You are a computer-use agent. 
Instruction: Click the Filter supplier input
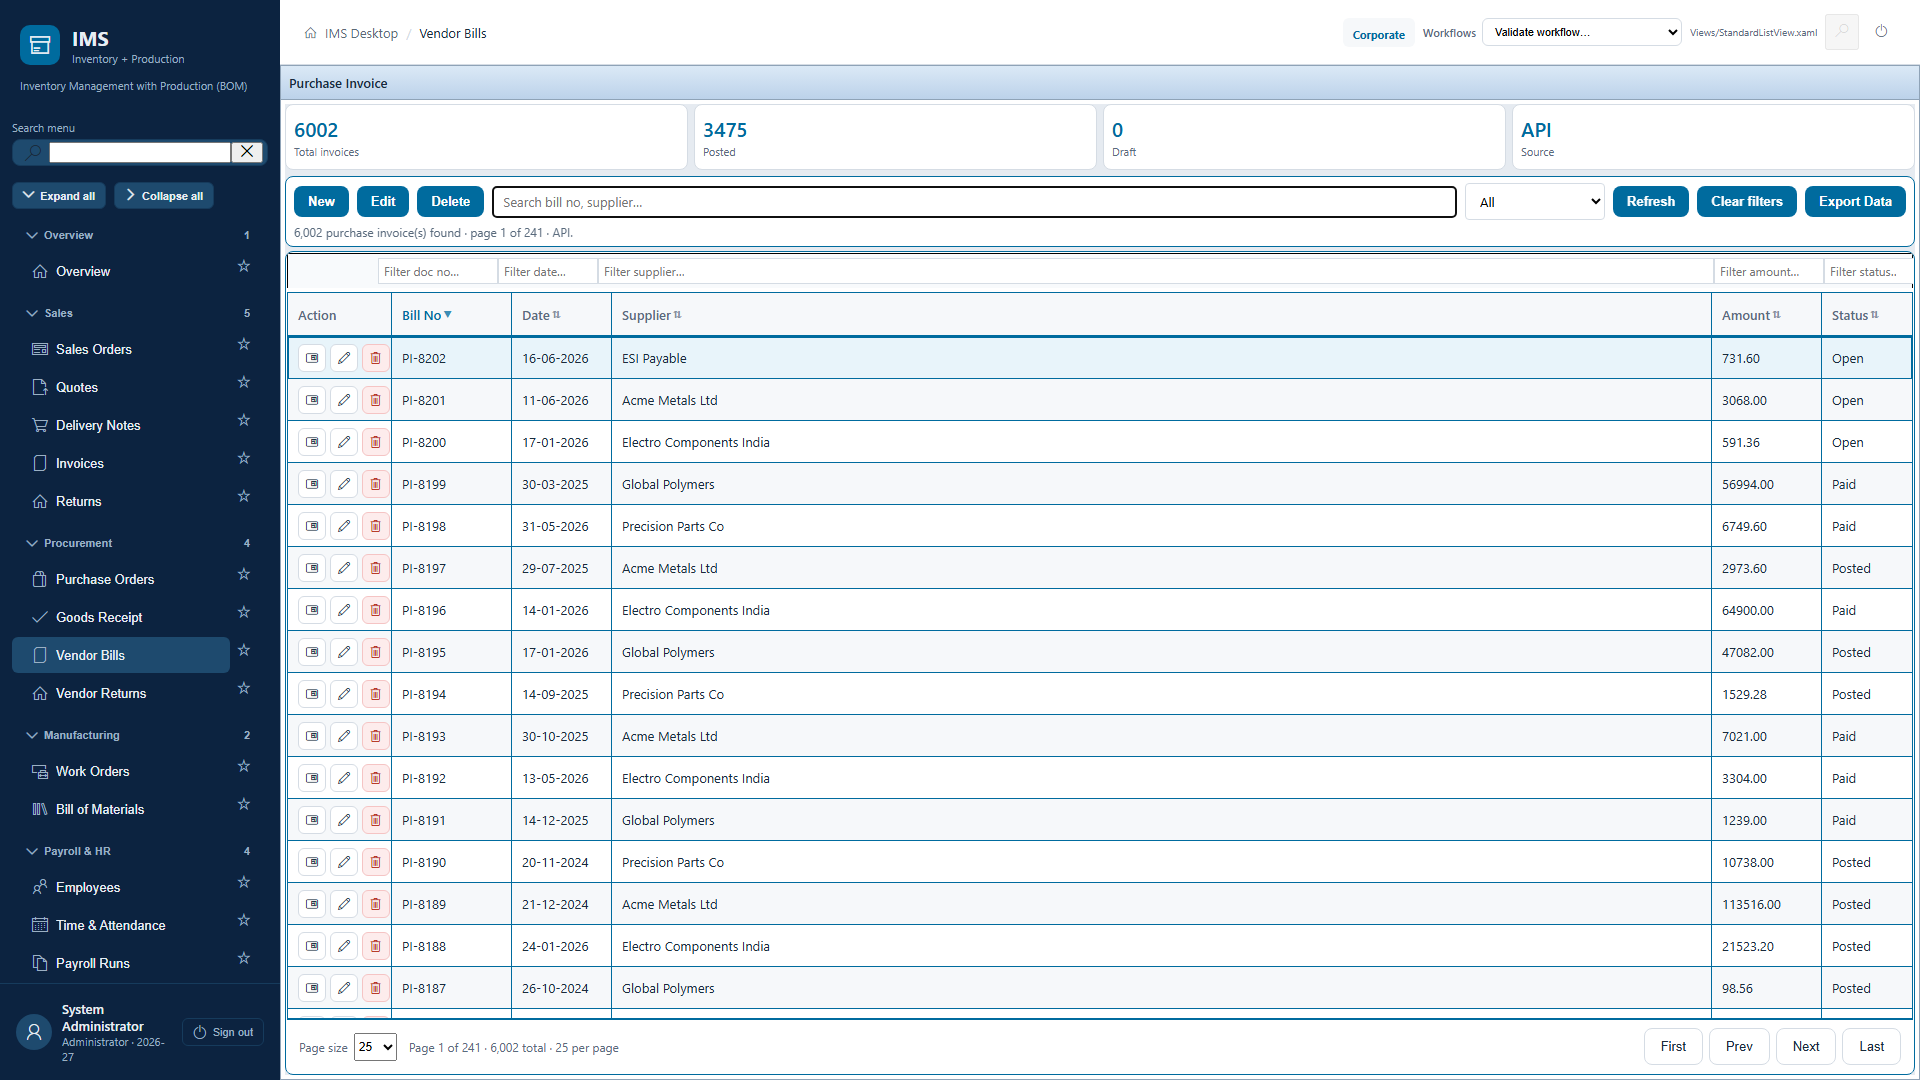1155,272
